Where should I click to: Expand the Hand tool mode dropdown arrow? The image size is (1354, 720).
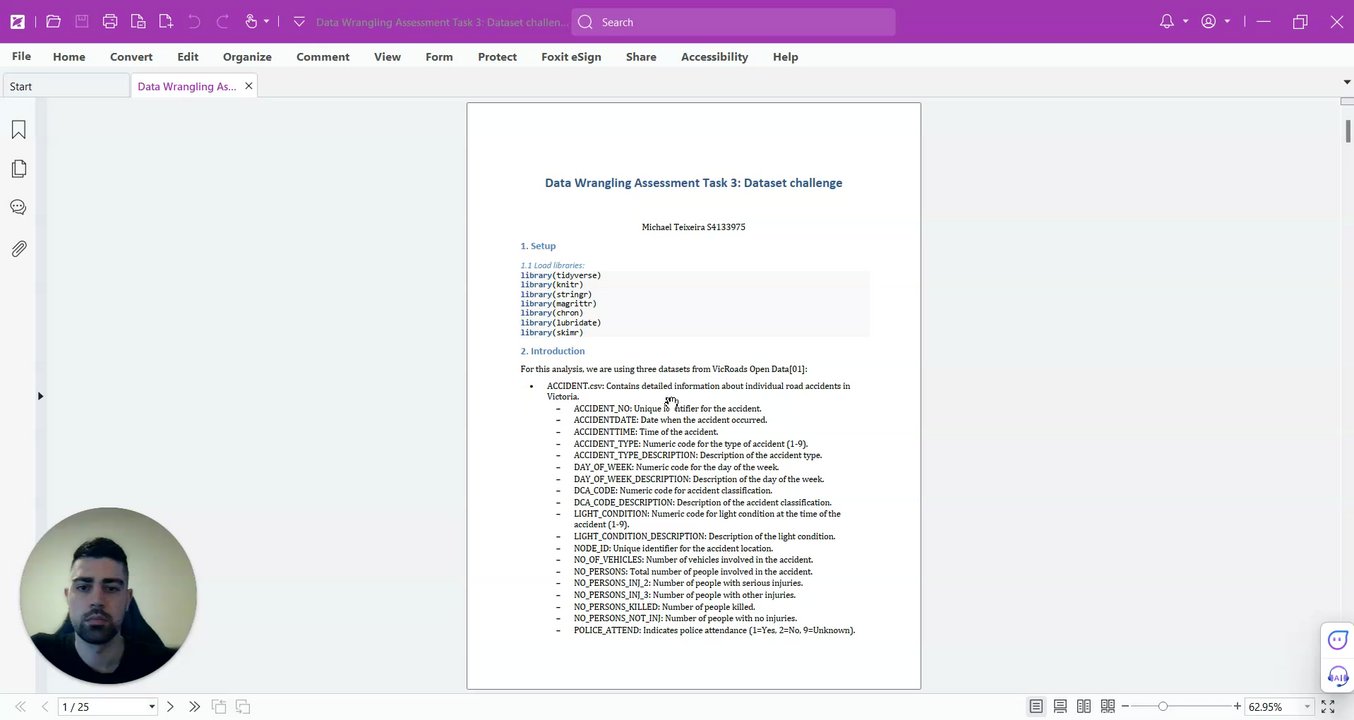click(266, 21)
